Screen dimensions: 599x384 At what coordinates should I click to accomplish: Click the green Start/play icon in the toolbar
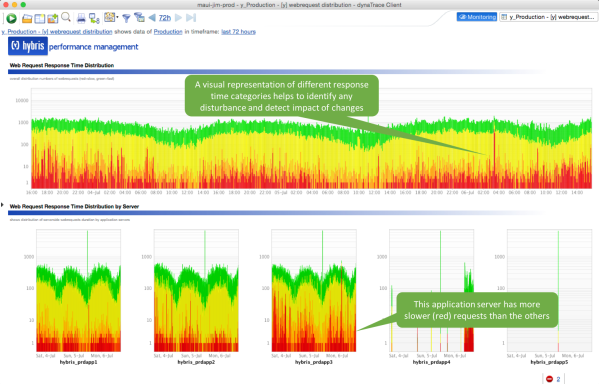click(x=11, y=18)
